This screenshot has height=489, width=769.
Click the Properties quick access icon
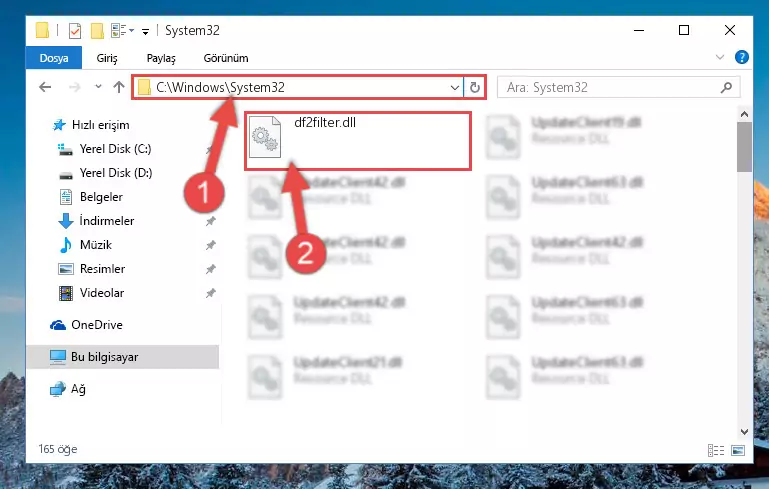[x=75, y=31]
